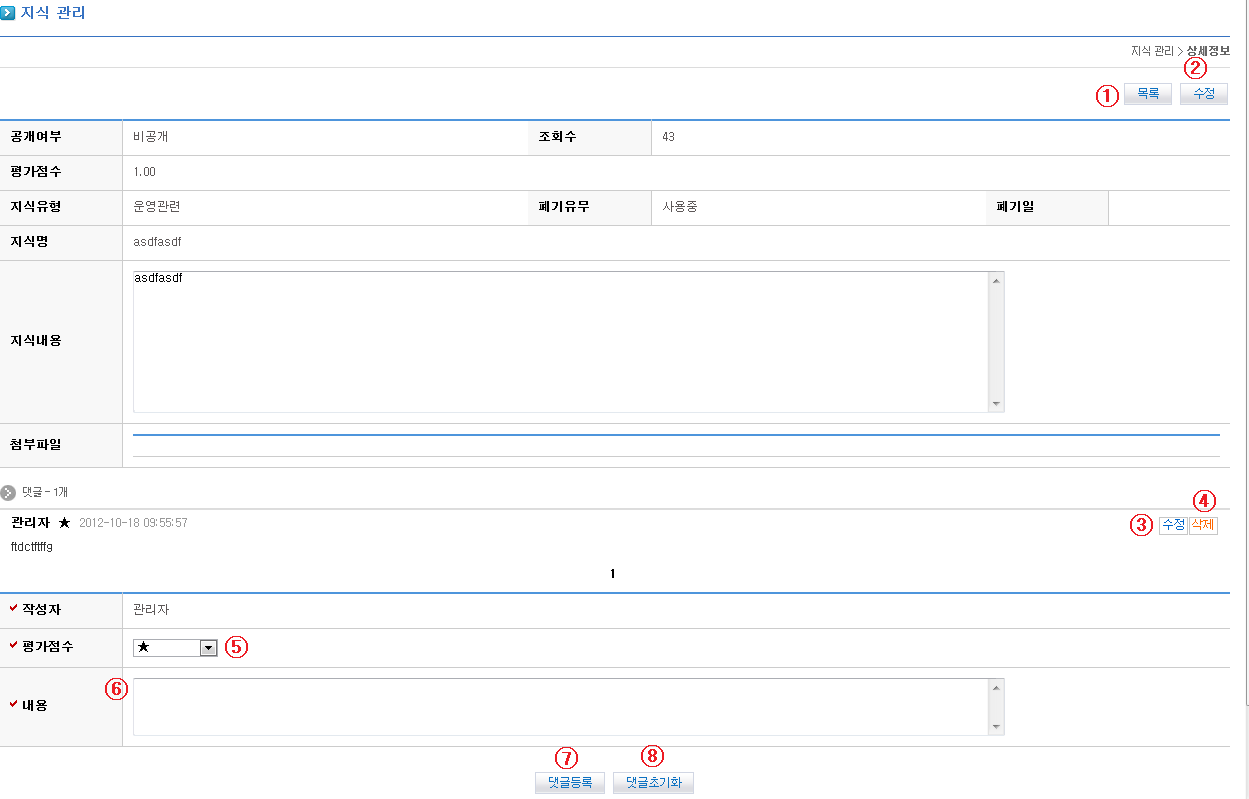The width and height of the screenshot is (1249, 799).
Task: Focus the 내용 comment text area
Action: point(560,706)
